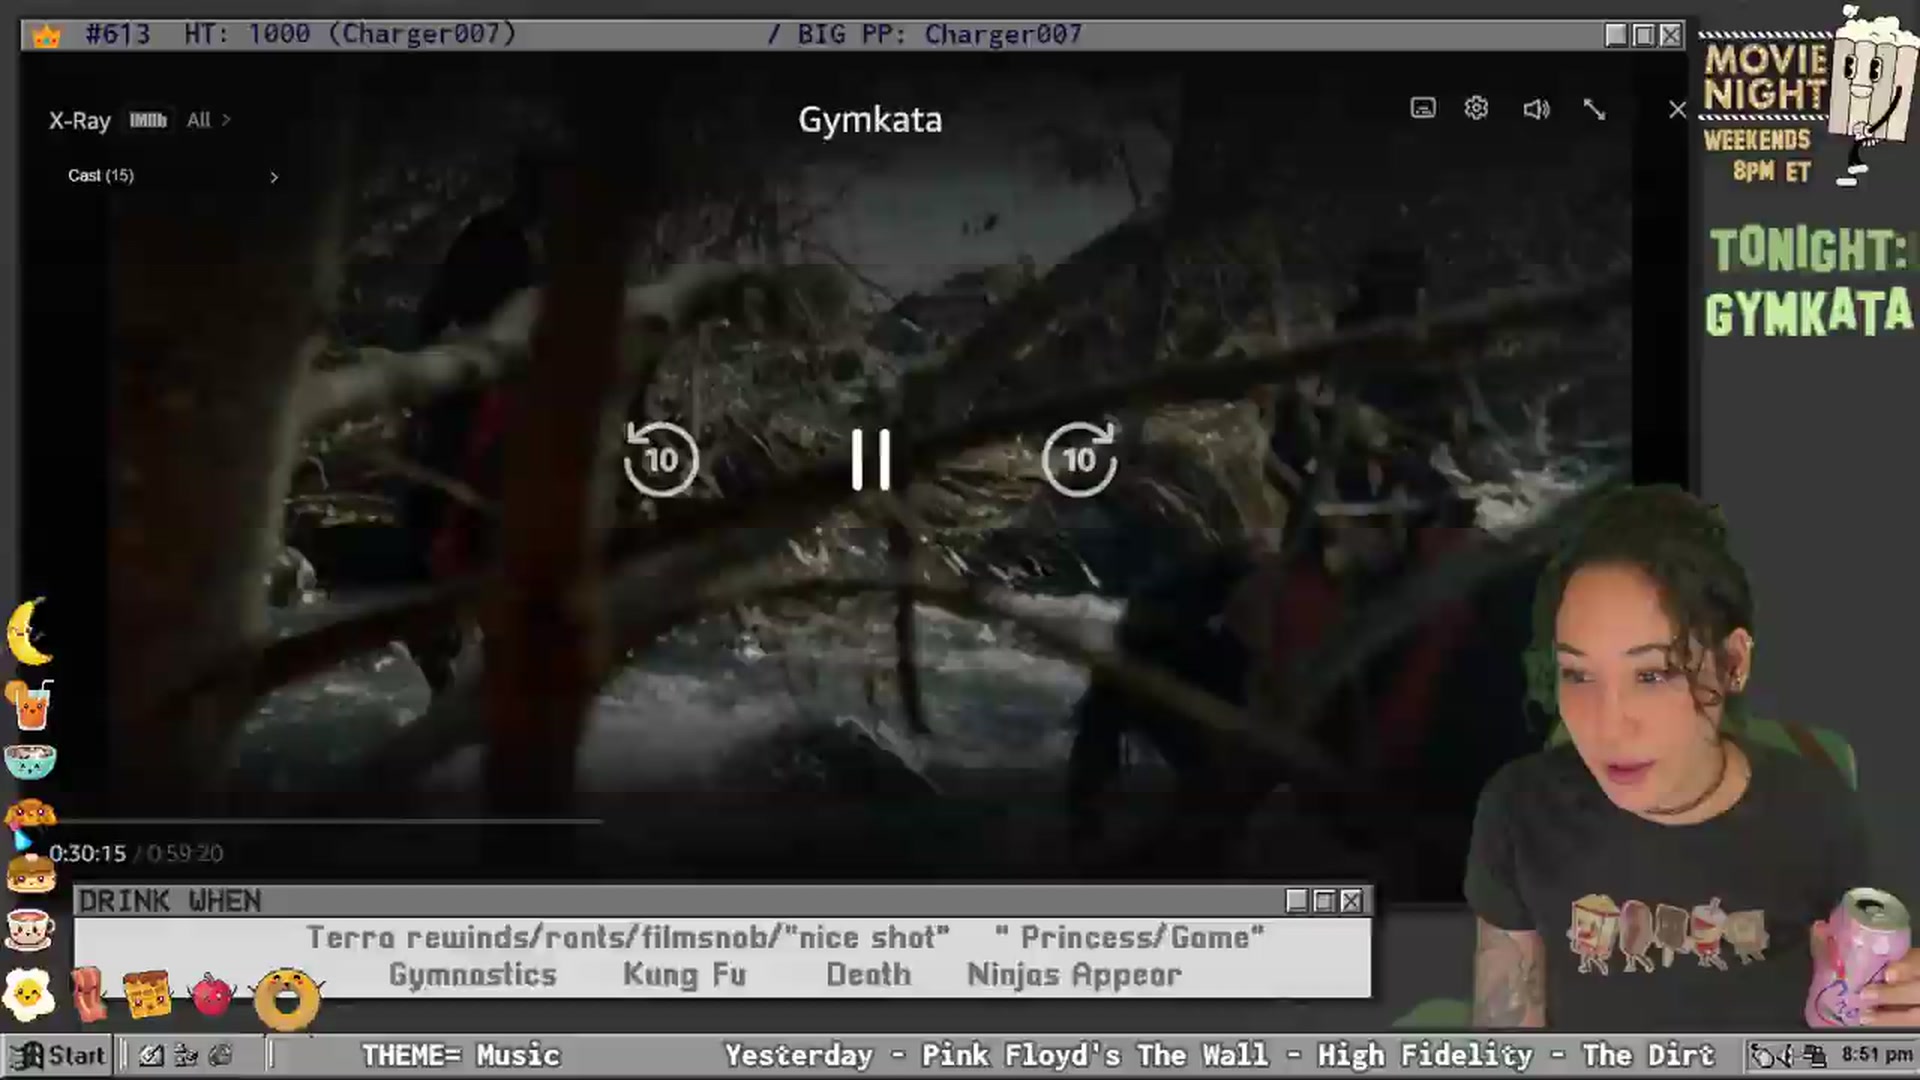Click the IMDb badge next to X-Ray

click(147, 120)
